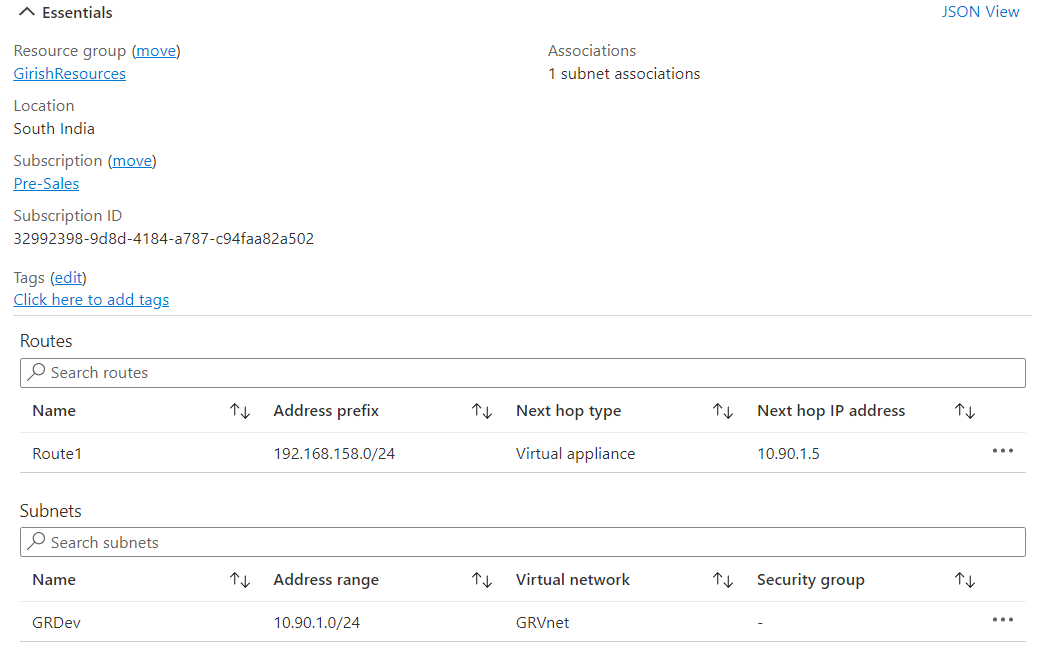Click edit link next to Tags
The width and height of the screenshot is (1041, 655).
click(68, 278)
